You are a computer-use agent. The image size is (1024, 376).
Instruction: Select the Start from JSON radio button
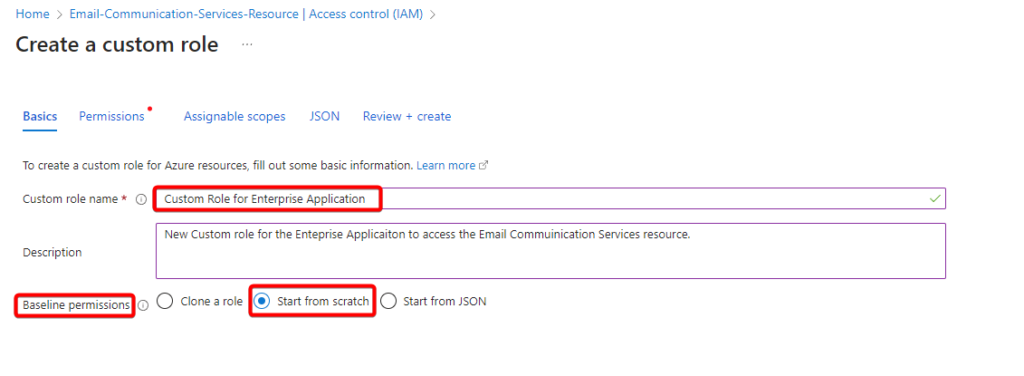click(389, 302)
